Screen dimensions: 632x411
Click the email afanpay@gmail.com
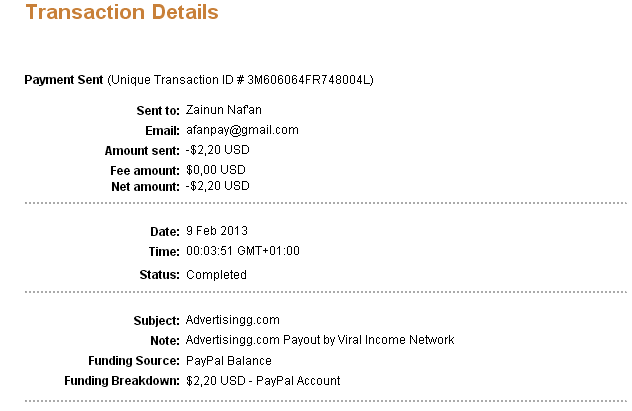coord(242,130)
